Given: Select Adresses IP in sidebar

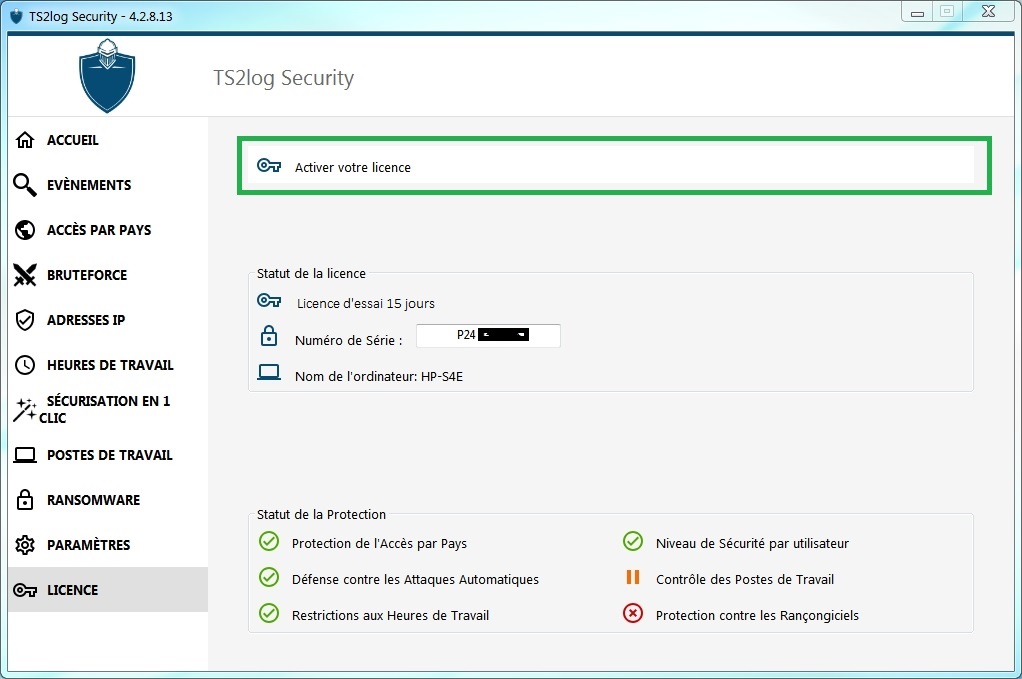Looking at the screenshot, I should pos(108,320).
